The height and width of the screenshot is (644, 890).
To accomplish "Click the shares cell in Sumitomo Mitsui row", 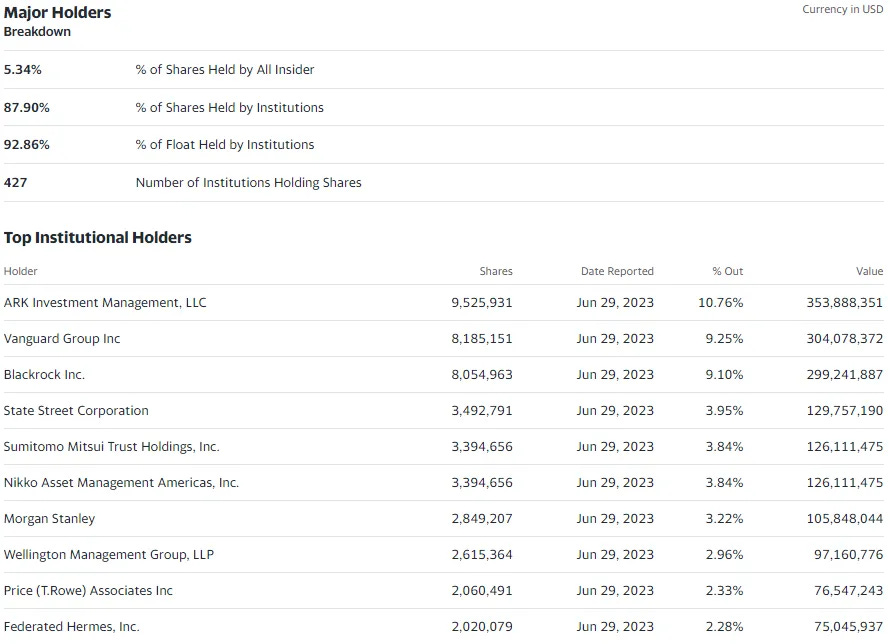I will point(482,447).
